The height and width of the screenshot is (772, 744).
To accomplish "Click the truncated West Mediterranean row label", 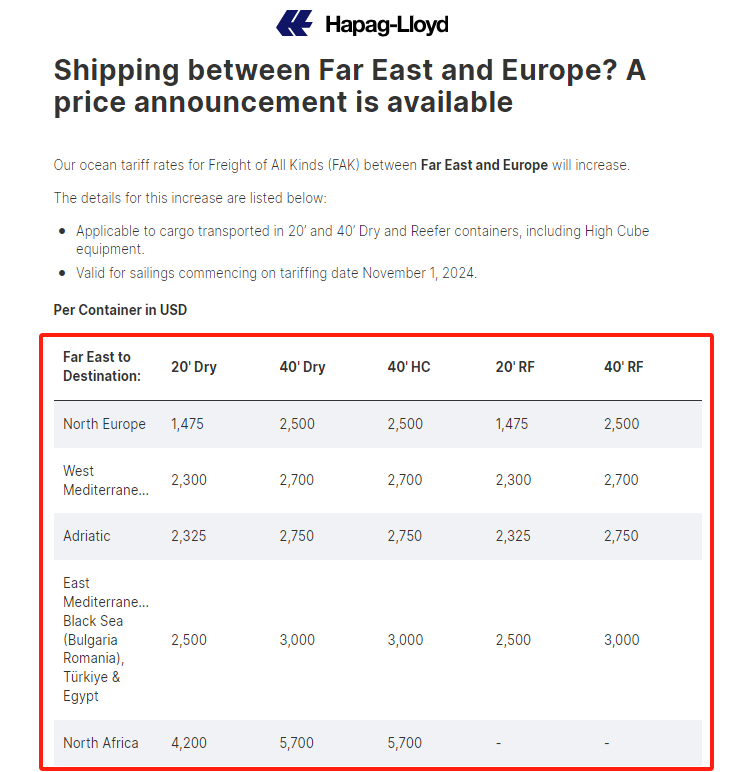I will [105, 480].
